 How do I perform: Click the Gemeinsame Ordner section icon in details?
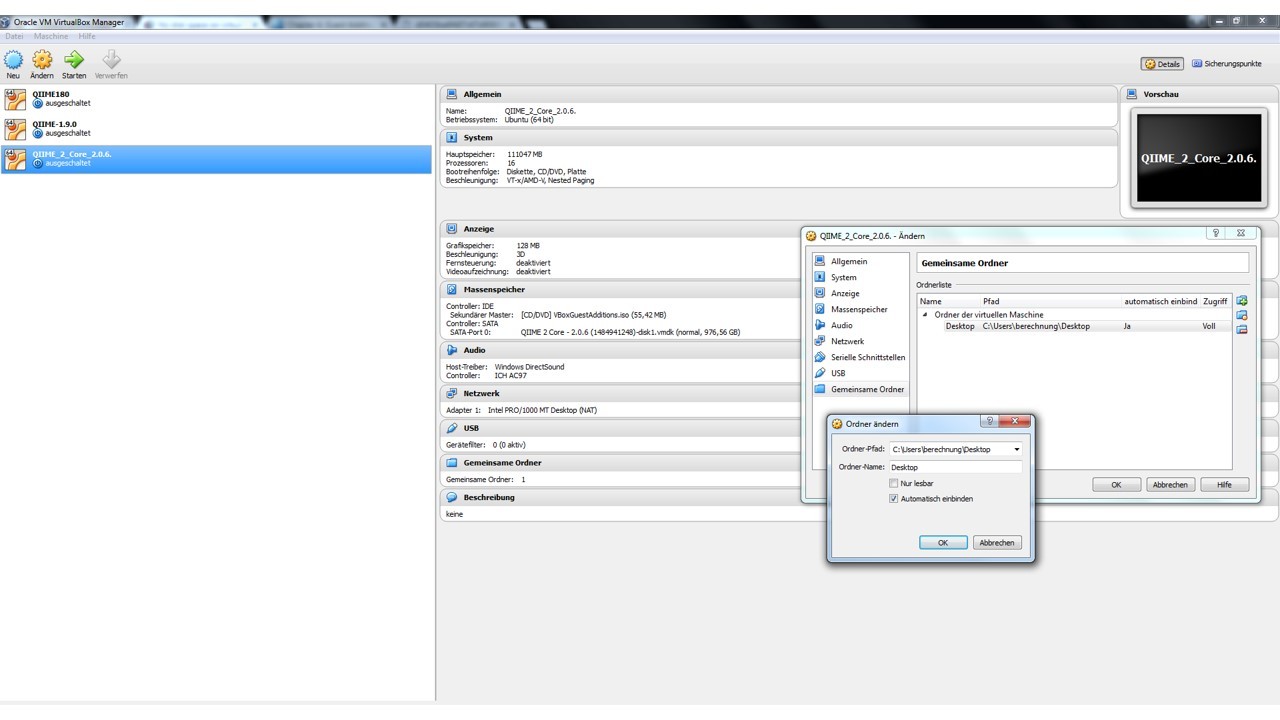tap(452, 463)
